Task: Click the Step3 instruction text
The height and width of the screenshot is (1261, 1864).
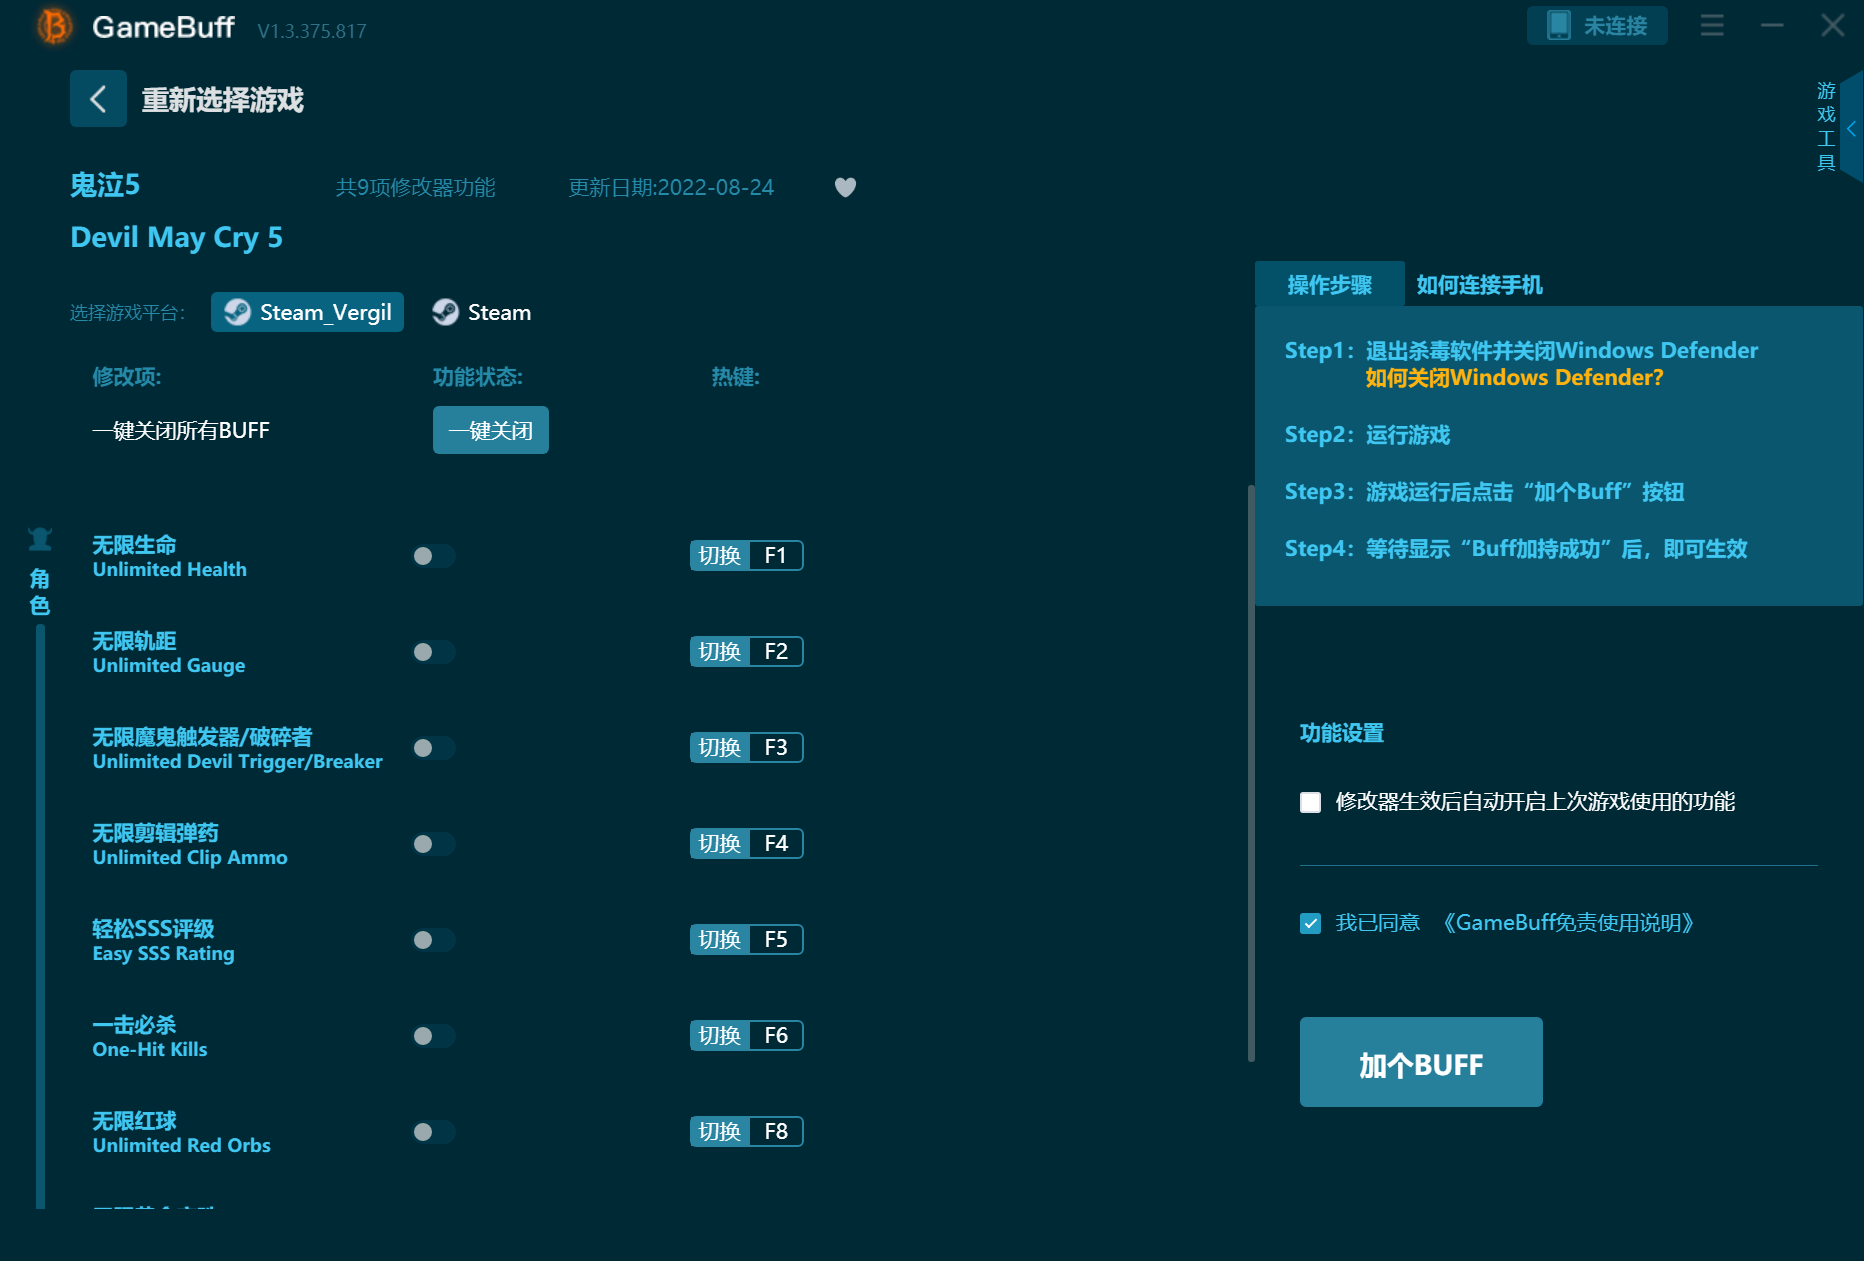Action: pyautogui.click(x=1484, y=492)
